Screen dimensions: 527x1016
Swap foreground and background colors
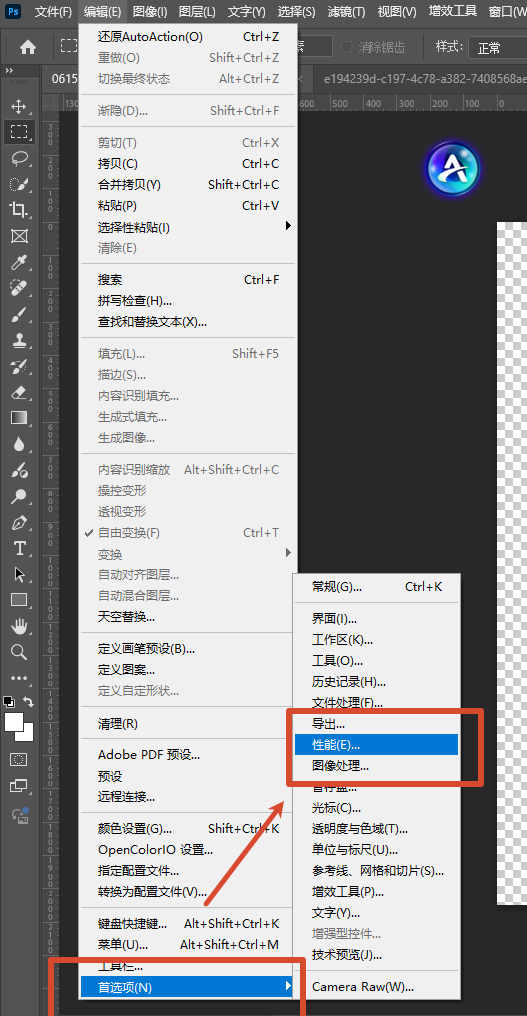tap(29, 701)
